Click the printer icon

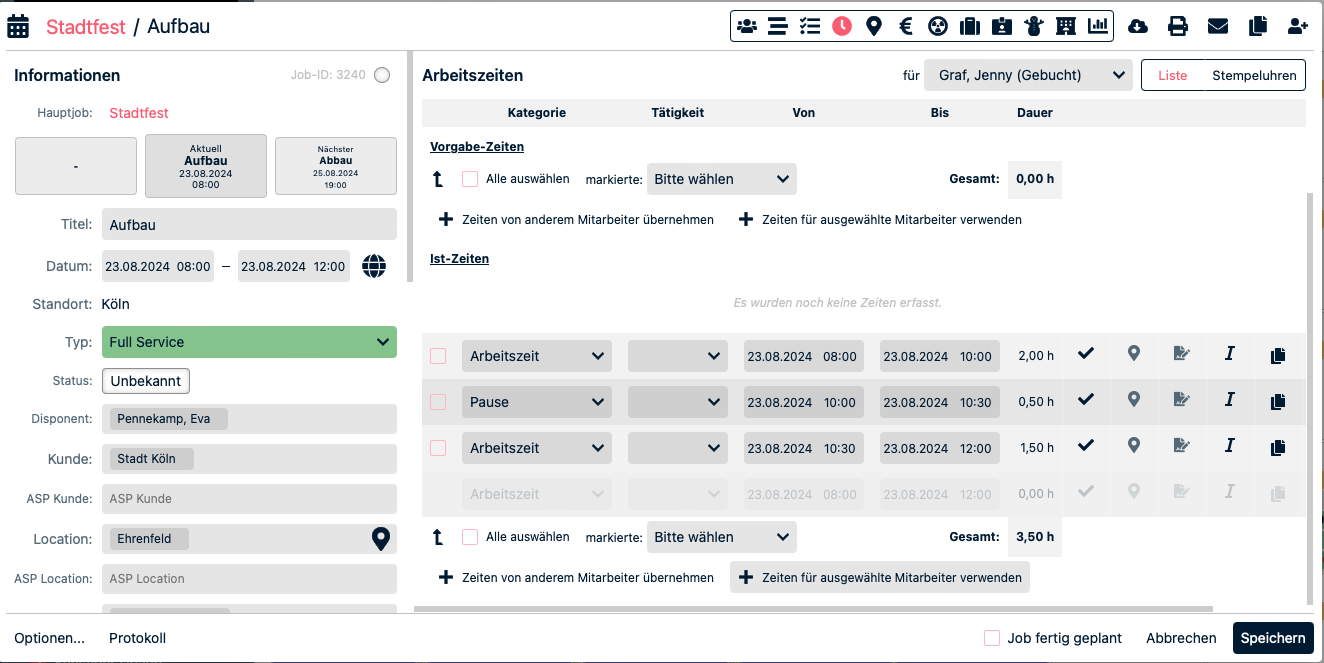tap(1178, 27)
